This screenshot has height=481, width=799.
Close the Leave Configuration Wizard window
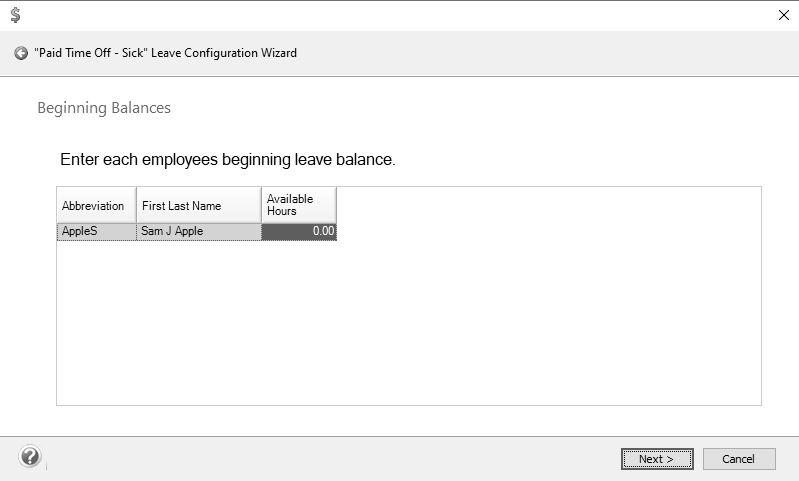click(x=783, y=15)
